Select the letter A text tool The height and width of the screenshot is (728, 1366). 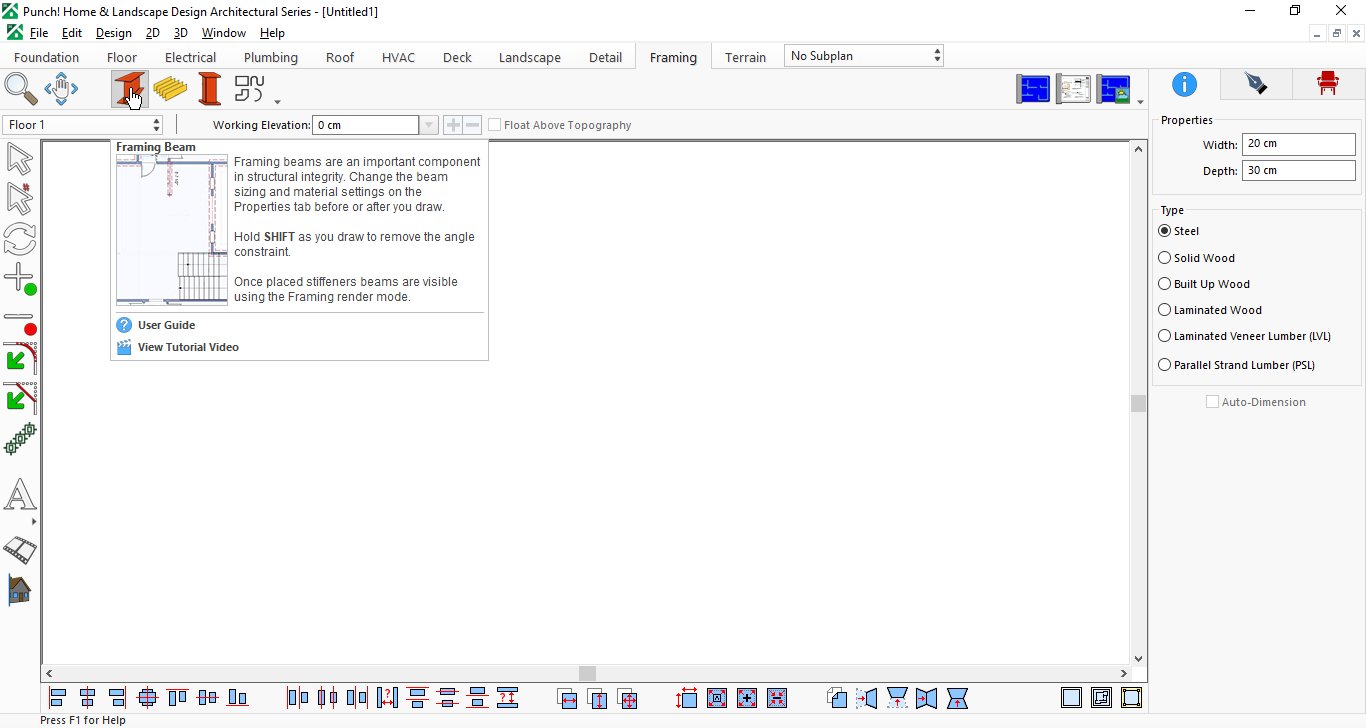(x=20, y=495)
